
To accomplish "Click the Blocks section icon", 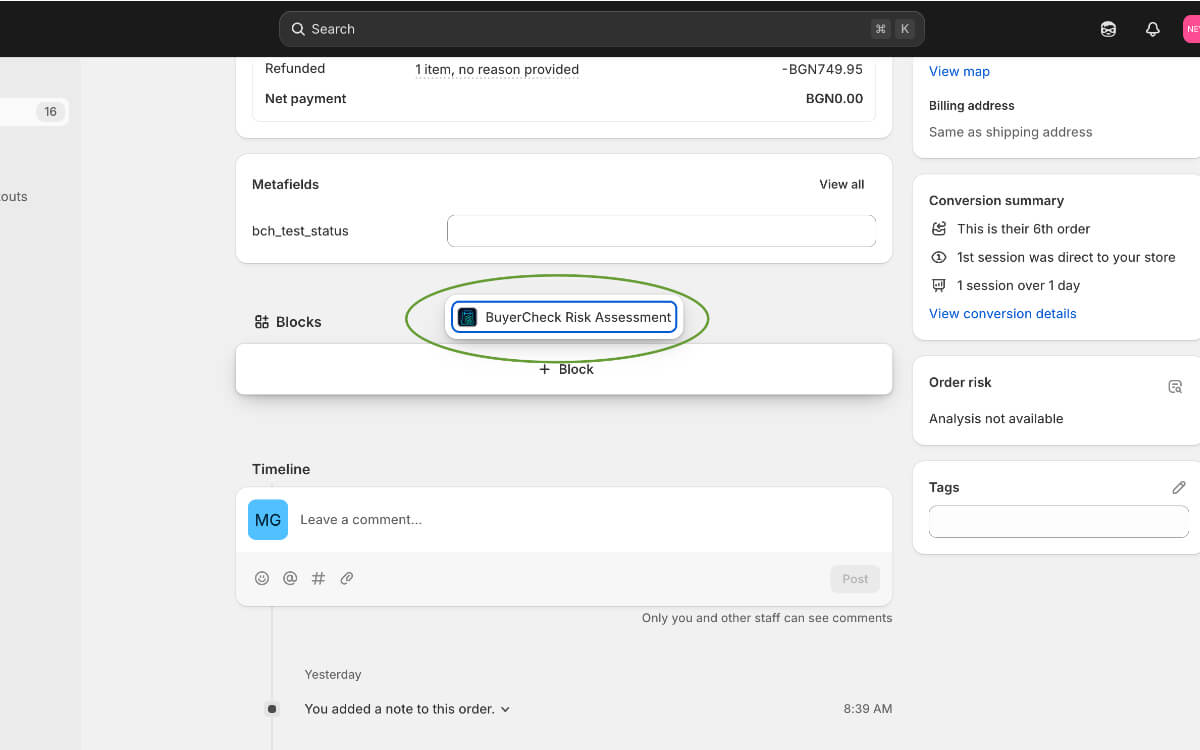I will (262, 322).
